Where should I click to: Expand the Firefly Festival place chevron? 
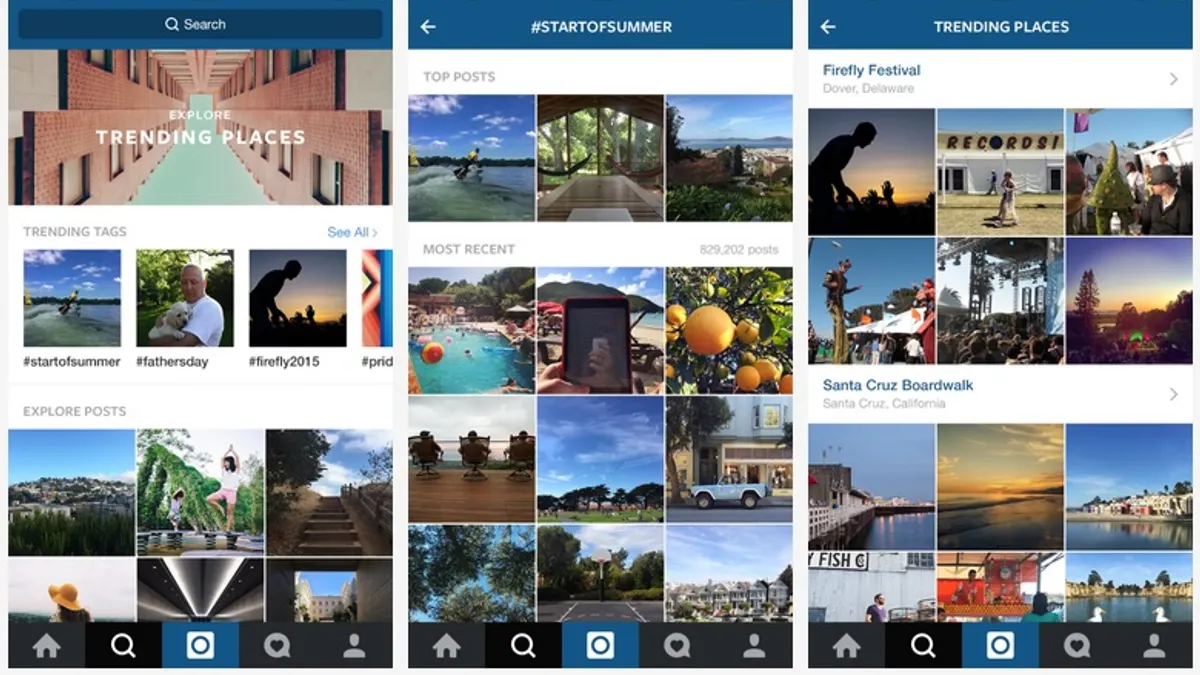tap(1174, 79)
